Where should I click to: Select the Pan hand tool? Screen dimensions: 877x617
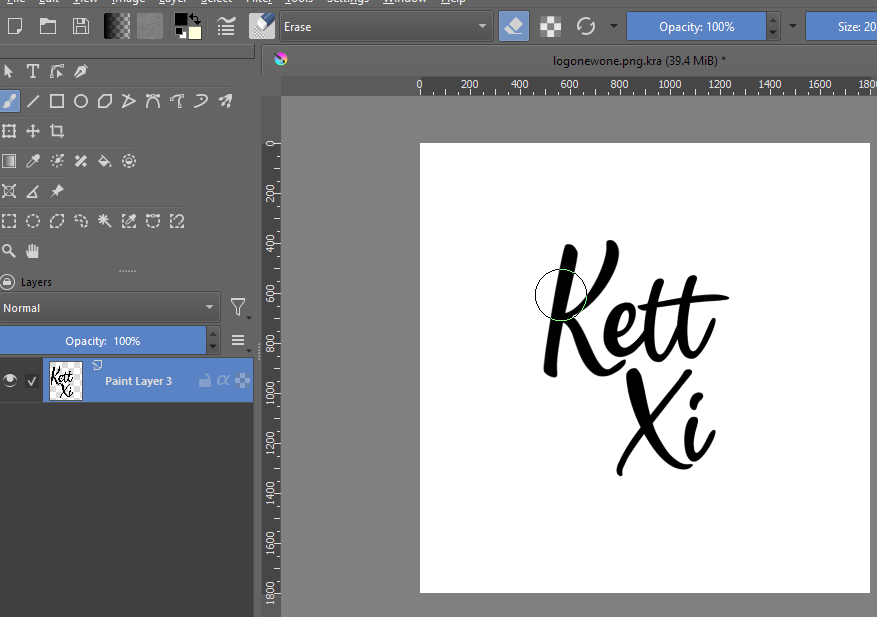33,251
